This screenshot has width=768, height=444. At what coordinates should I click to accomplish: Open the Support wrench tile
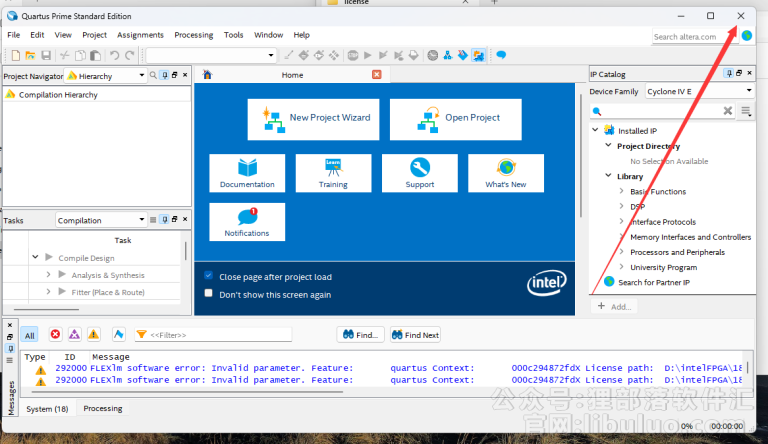click(x=419, y=172)
